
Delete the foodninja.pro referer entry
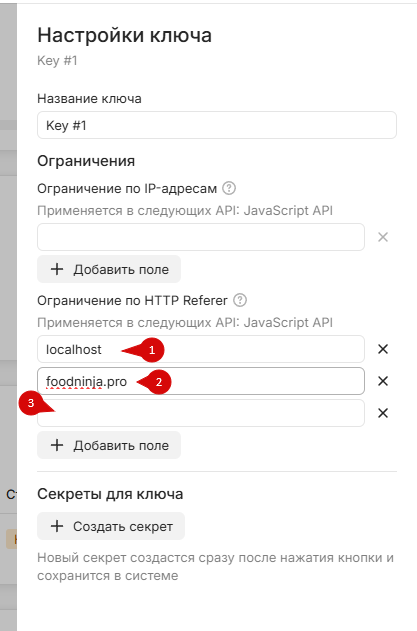point(383,381)
